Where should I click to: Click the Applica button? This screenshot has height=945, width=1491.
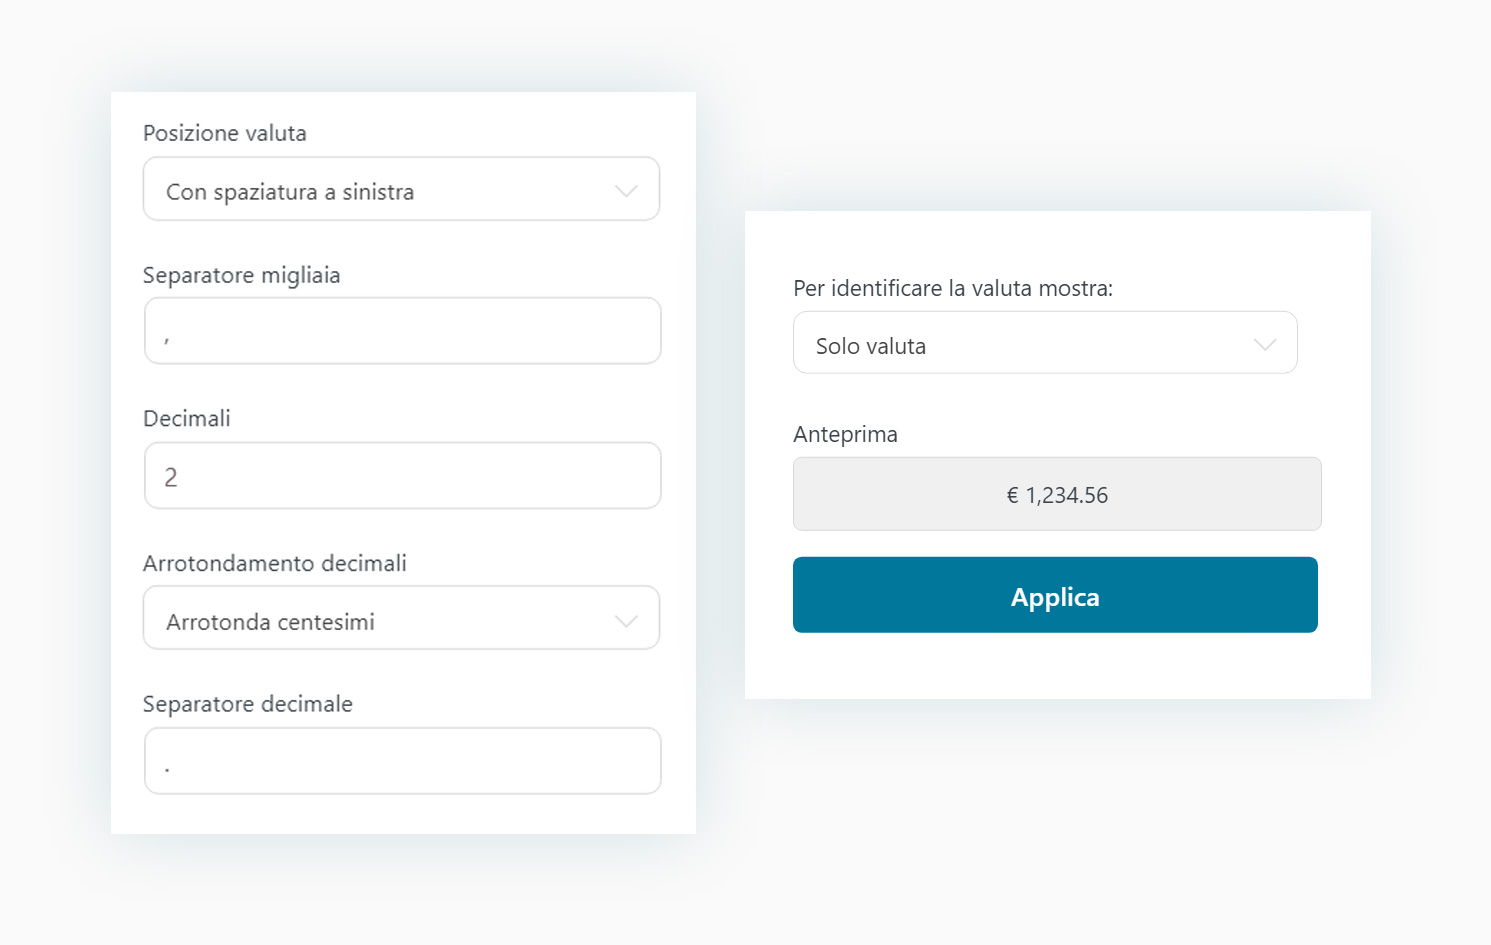click(x=1055, y=595)
